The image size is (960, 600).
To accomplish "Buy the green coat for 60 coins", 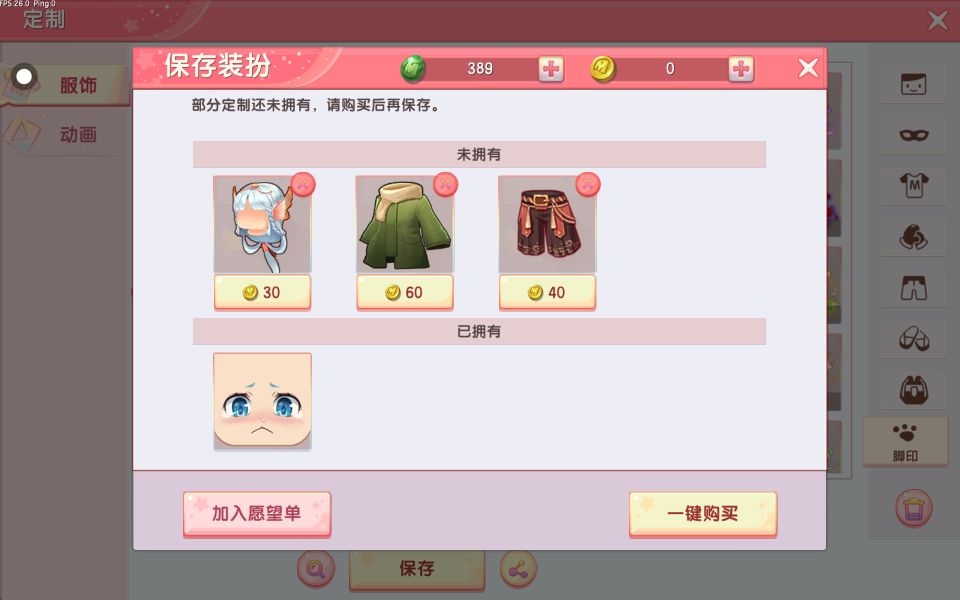I will [x=405, y=293].
